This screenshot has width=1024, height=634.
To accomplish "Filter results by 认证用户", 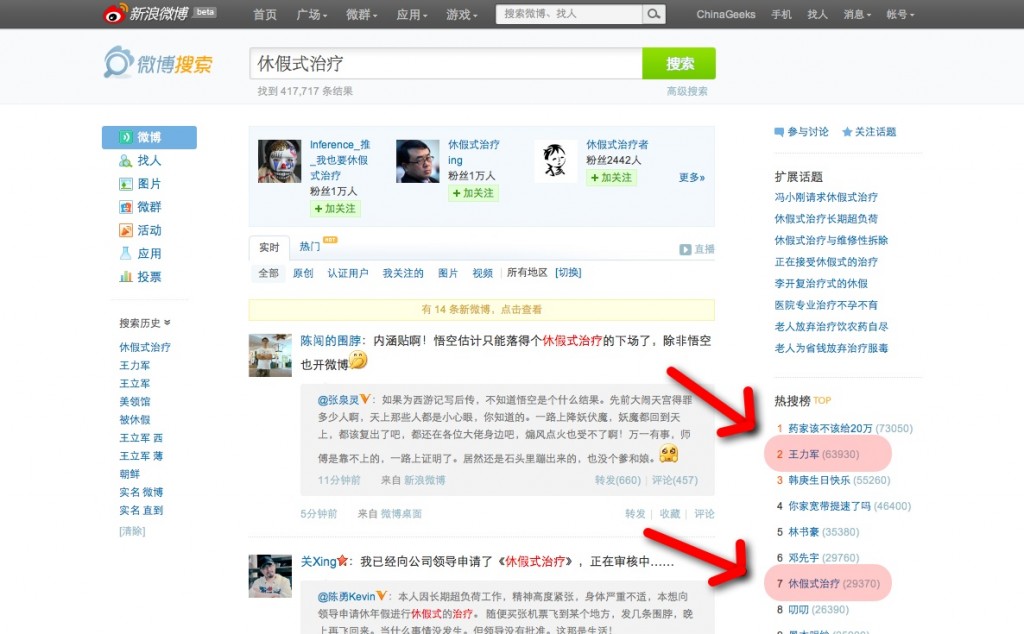I will 347,273.
